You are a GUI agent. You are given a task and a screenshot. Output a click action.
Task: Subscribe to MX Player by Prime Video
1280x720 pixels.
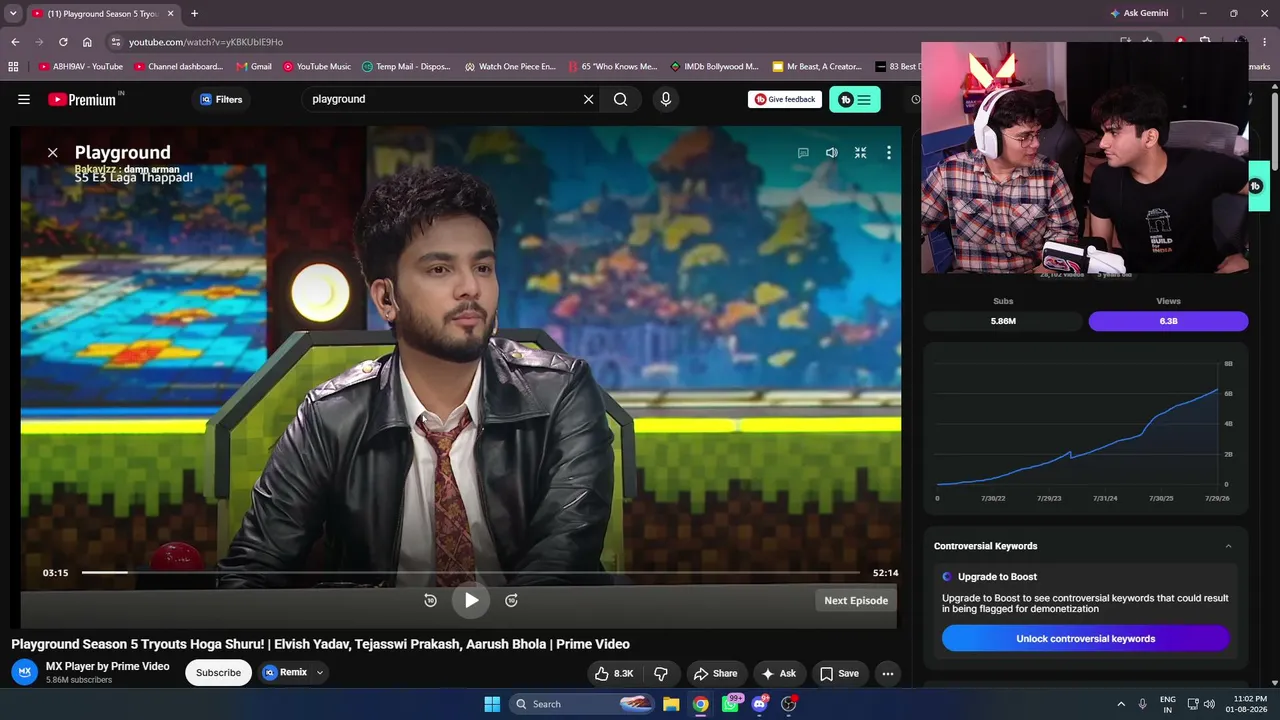(x=218, y=673)
